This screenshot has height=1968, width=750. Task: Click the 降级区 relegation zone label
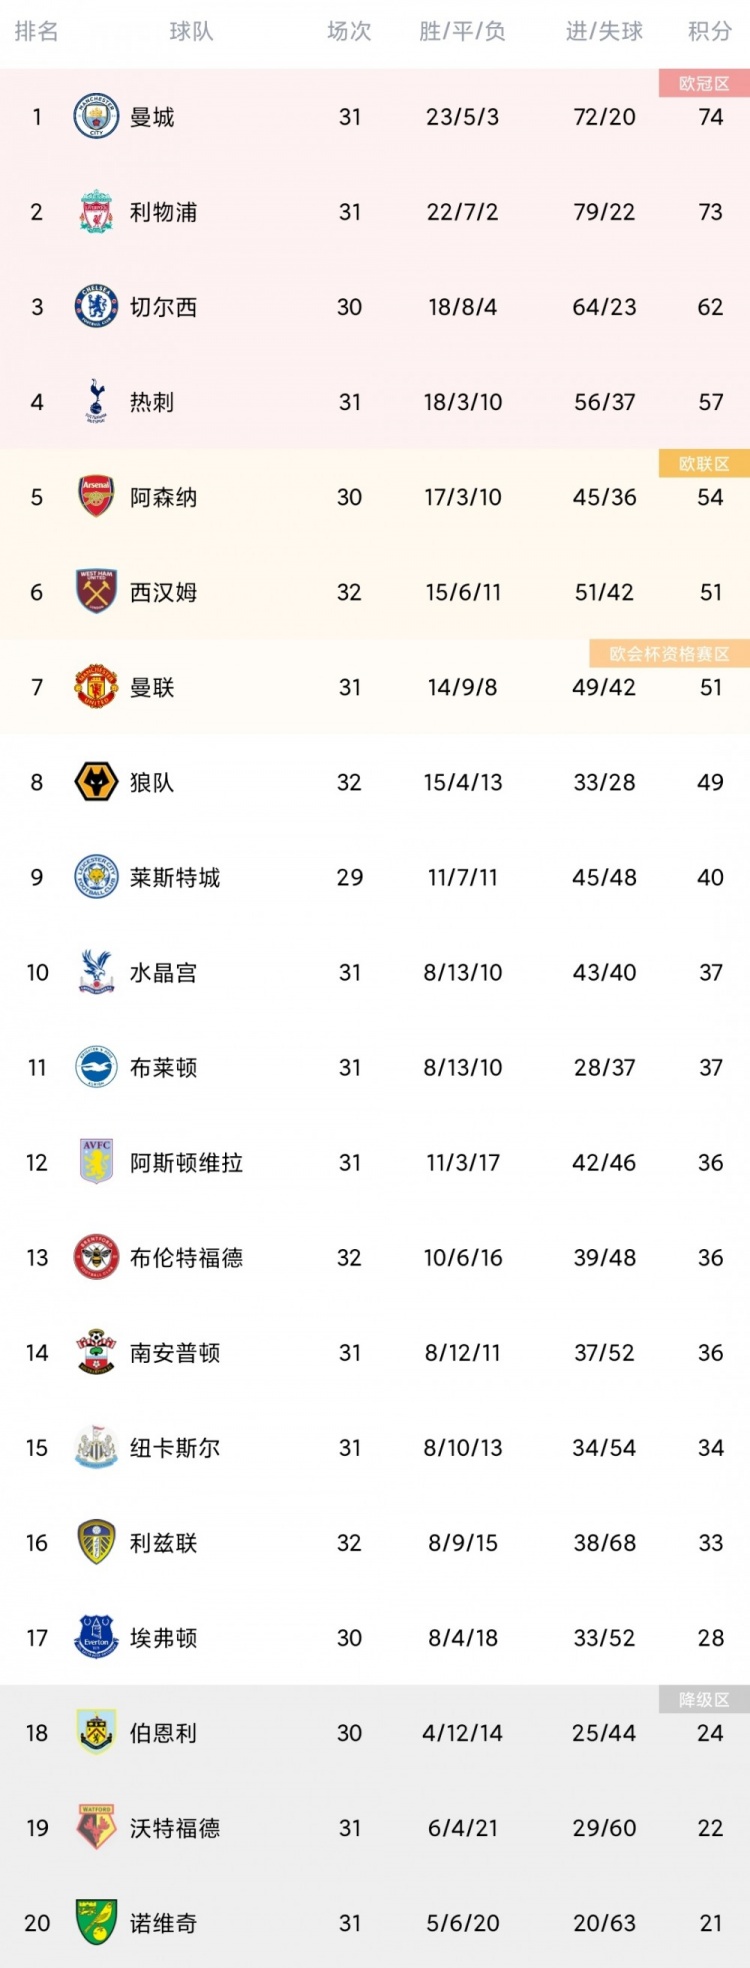[x=704, y=1699]
